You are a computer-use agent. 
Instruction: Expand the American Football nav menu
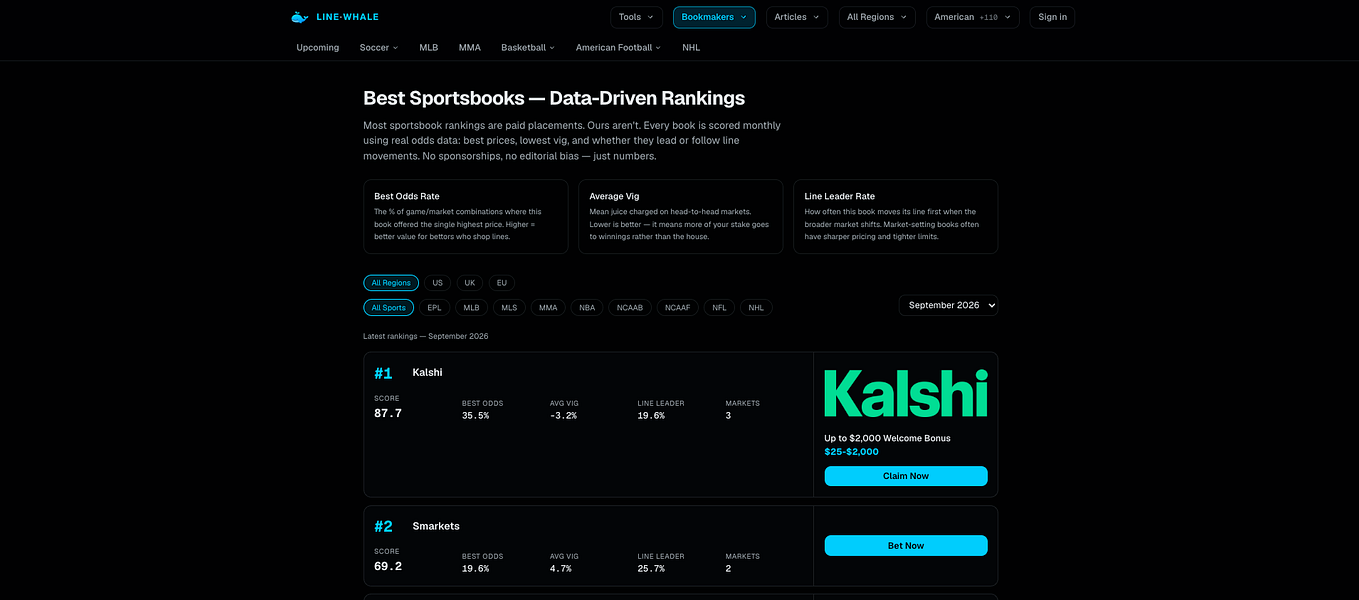(x=619, y=47)
